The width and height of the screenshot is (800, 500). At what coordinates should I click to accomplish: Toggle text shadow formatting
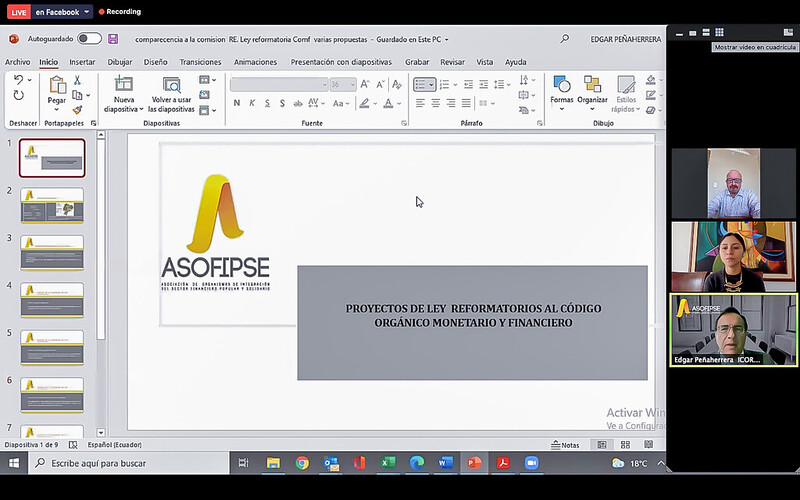pos(282,103)
